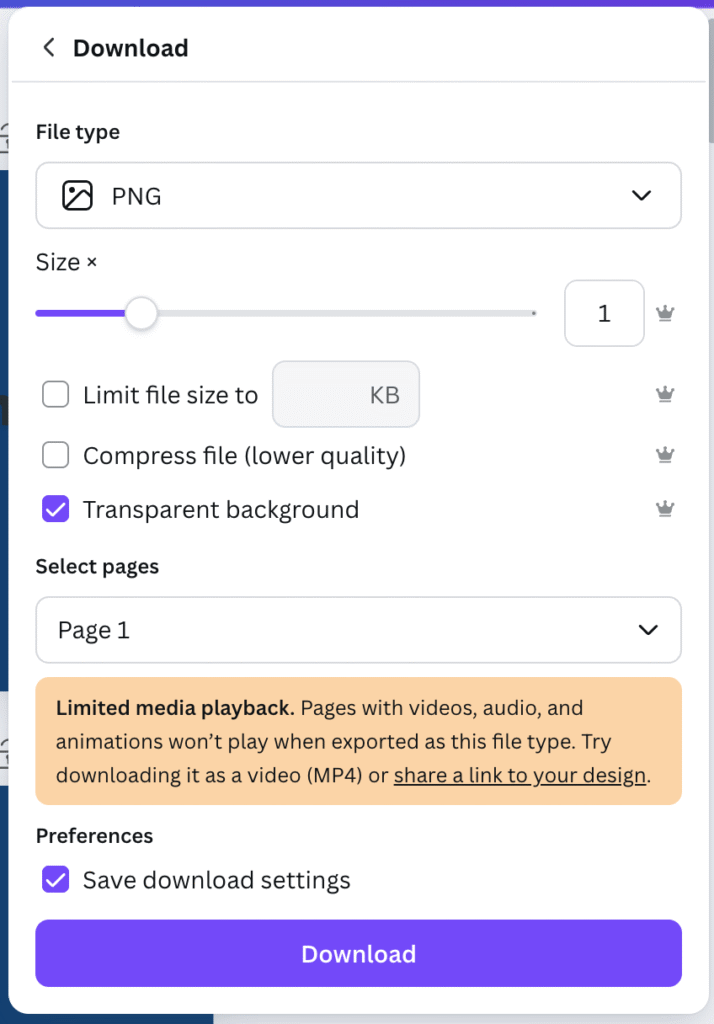Click the crown icon next to Size
The height and width of the screenshot is (1024, 714).
click(665, 314)
